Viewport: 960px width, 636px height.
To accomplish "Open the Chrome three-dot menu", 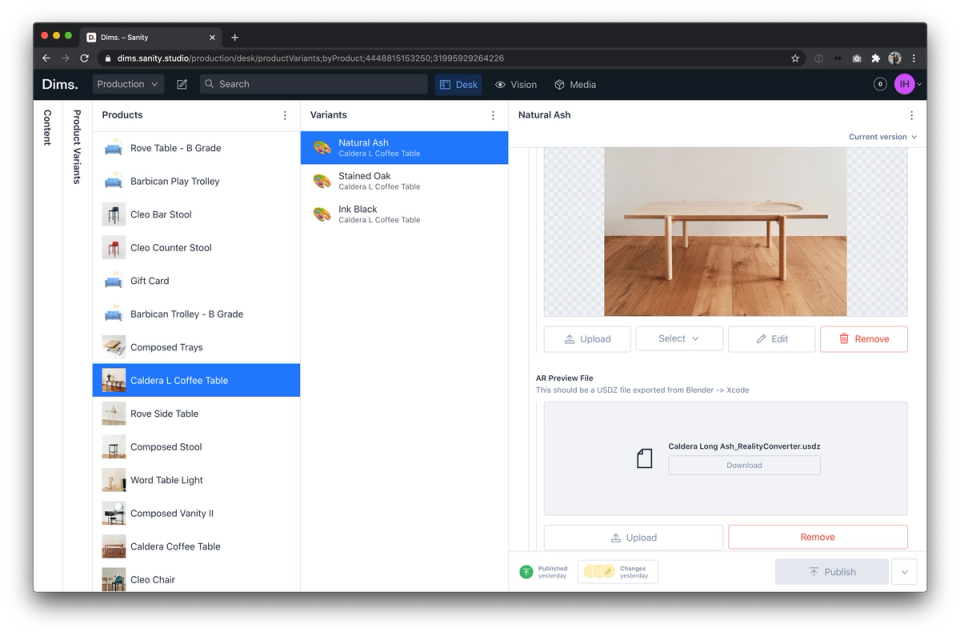I will pyautogui.click(x=913, y=58).
